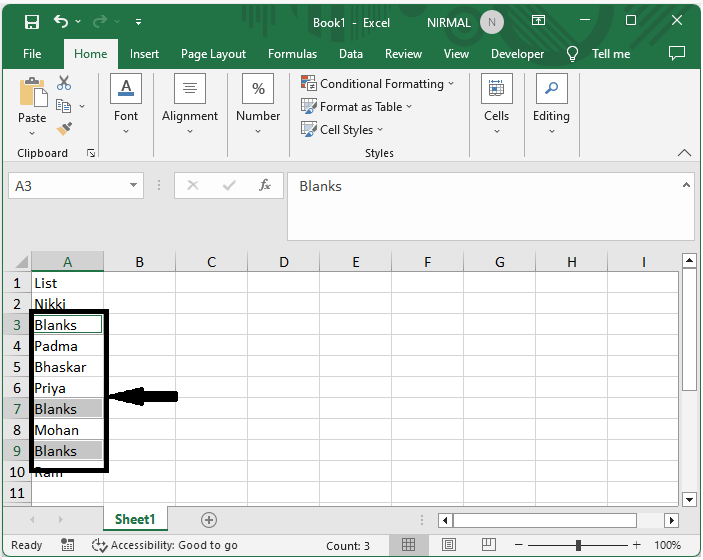Expand the Number group
The image size is (703, 560).
258,104
